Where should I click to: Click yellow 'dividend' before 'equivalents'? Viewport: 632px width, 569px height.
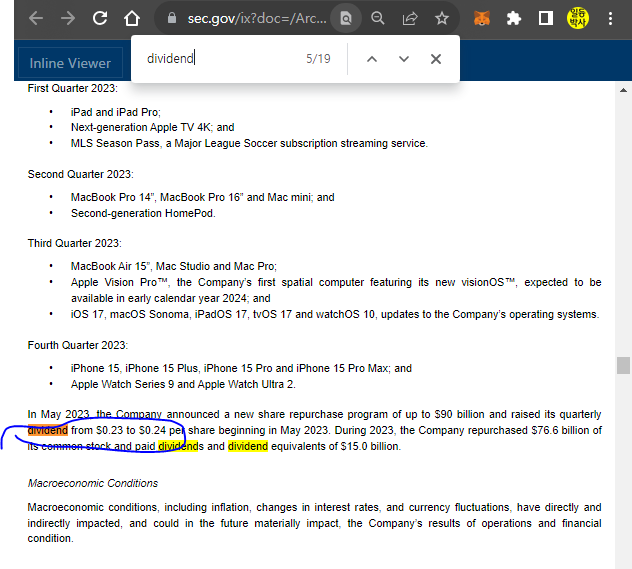coord(248,446)
